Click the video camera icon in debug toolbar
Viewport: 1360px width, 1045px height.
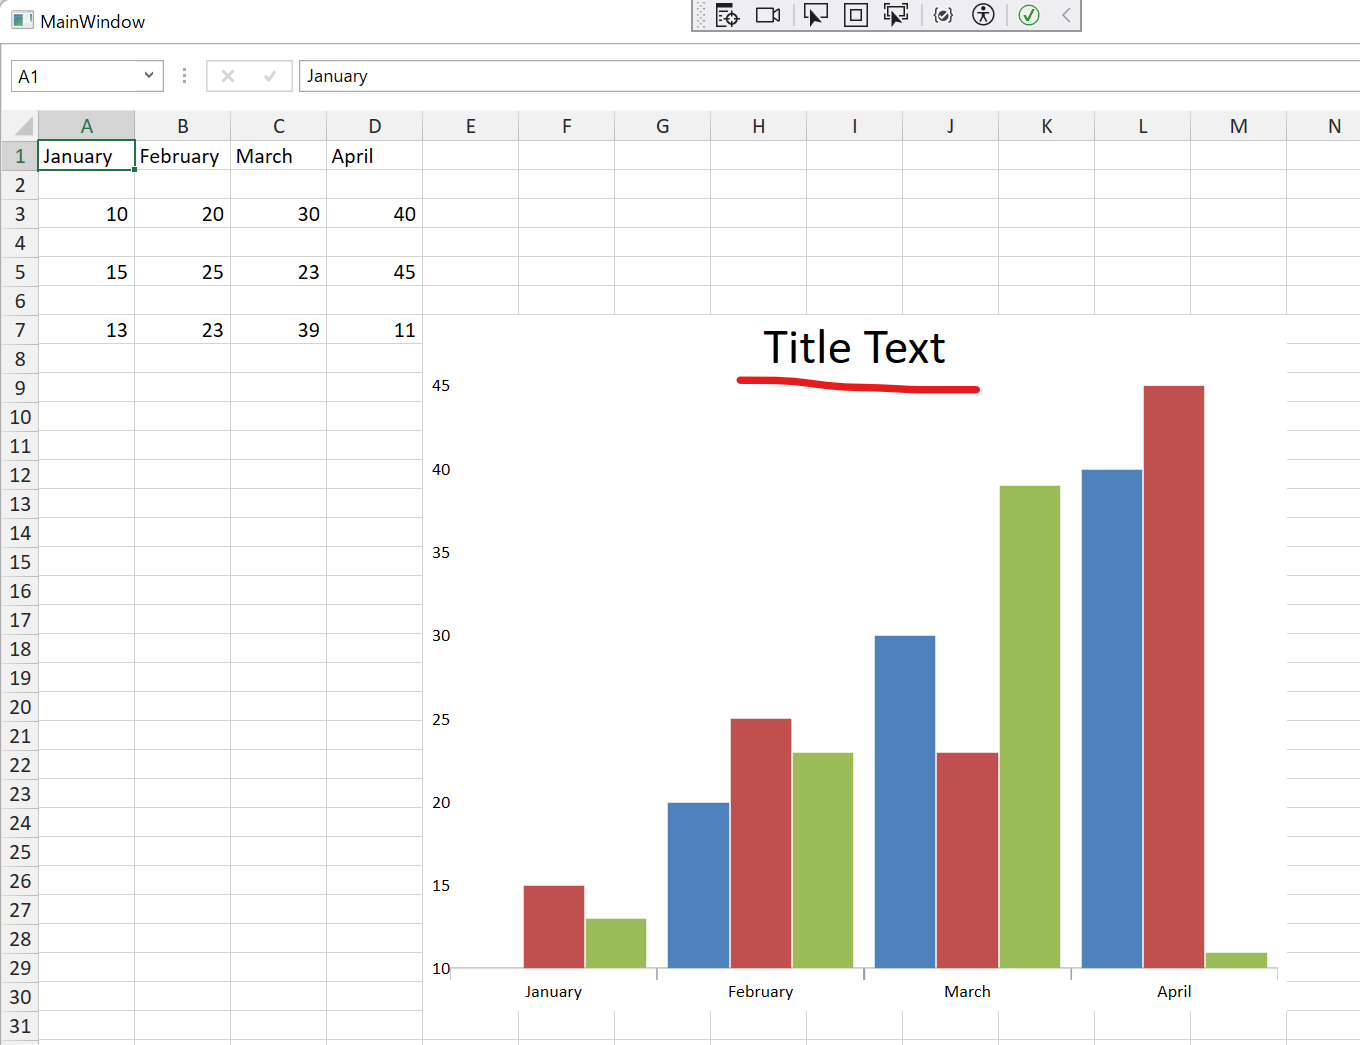pyautogui.click(x=768, y=15)
